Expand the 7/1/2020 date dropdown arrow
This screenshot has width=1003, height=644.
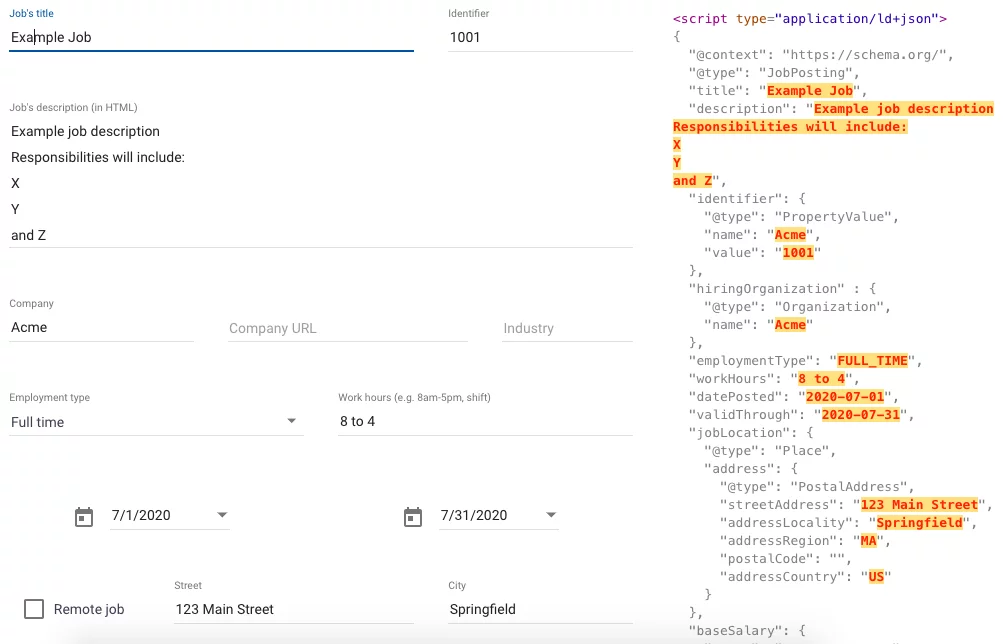click(x=222, y=515)
